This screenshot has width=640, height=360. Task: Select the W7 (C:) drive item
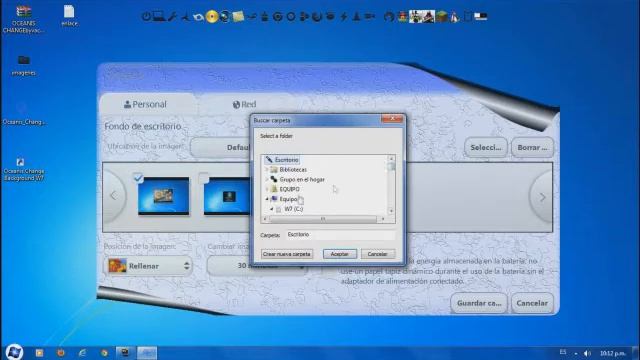click(x=293, y=209)
